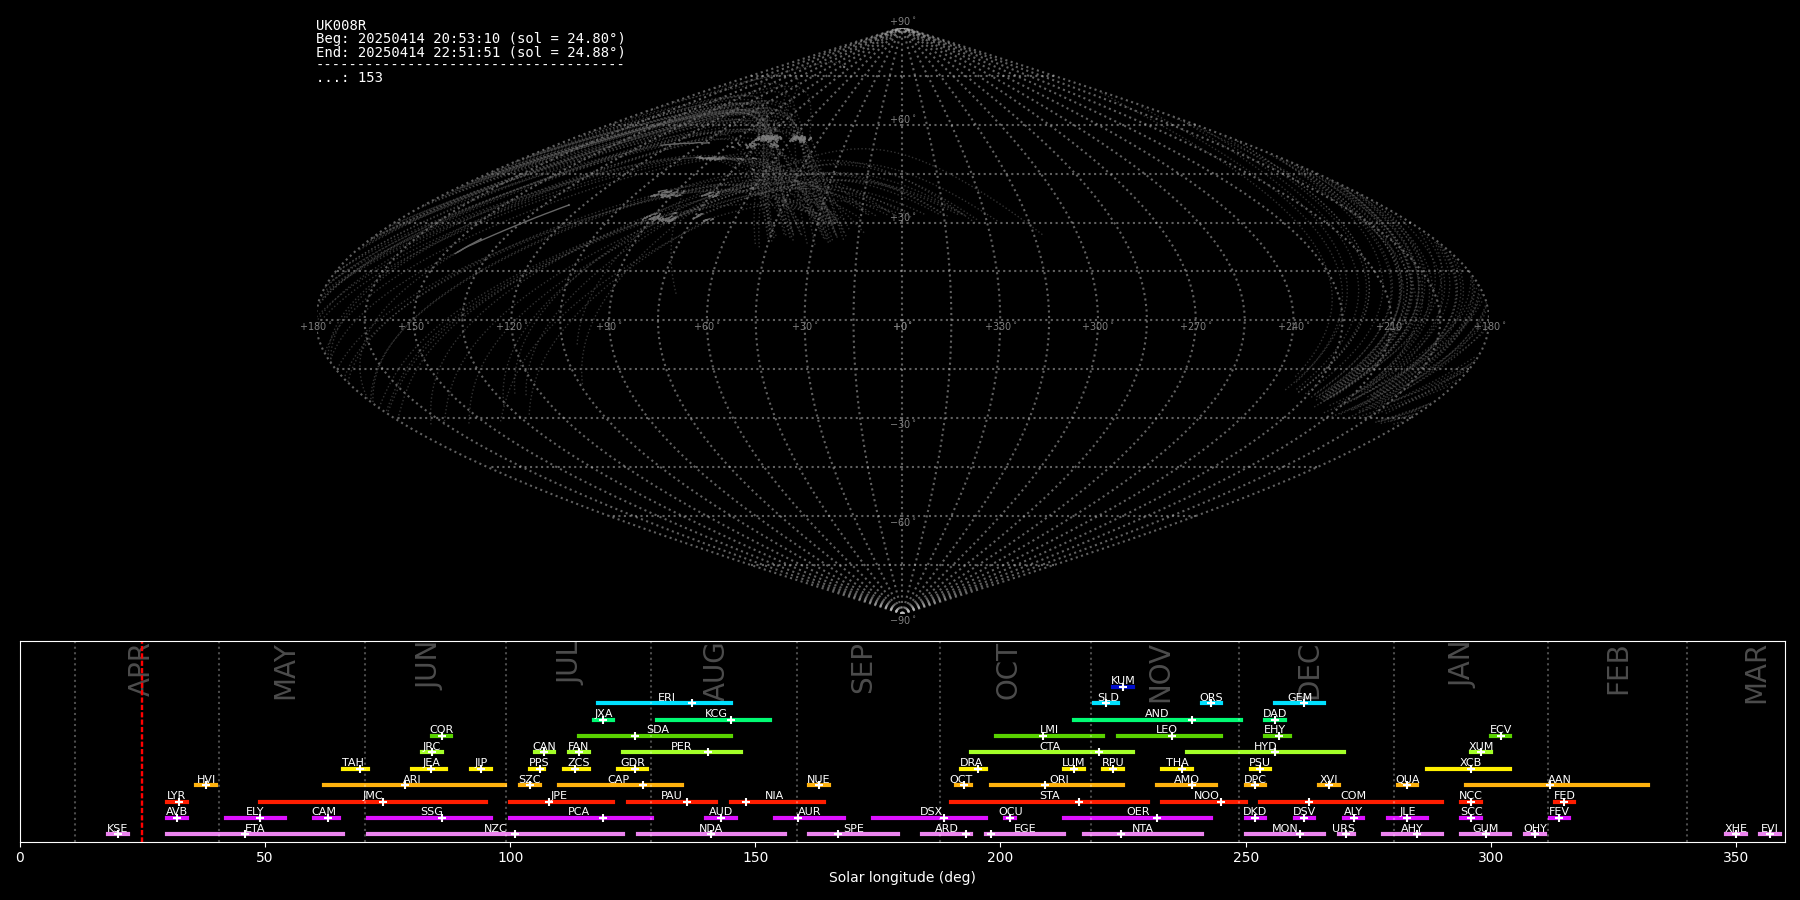Viewport: 1800px width, 900px height.
Task: Click the AUG month label
Action: point(714,671)
